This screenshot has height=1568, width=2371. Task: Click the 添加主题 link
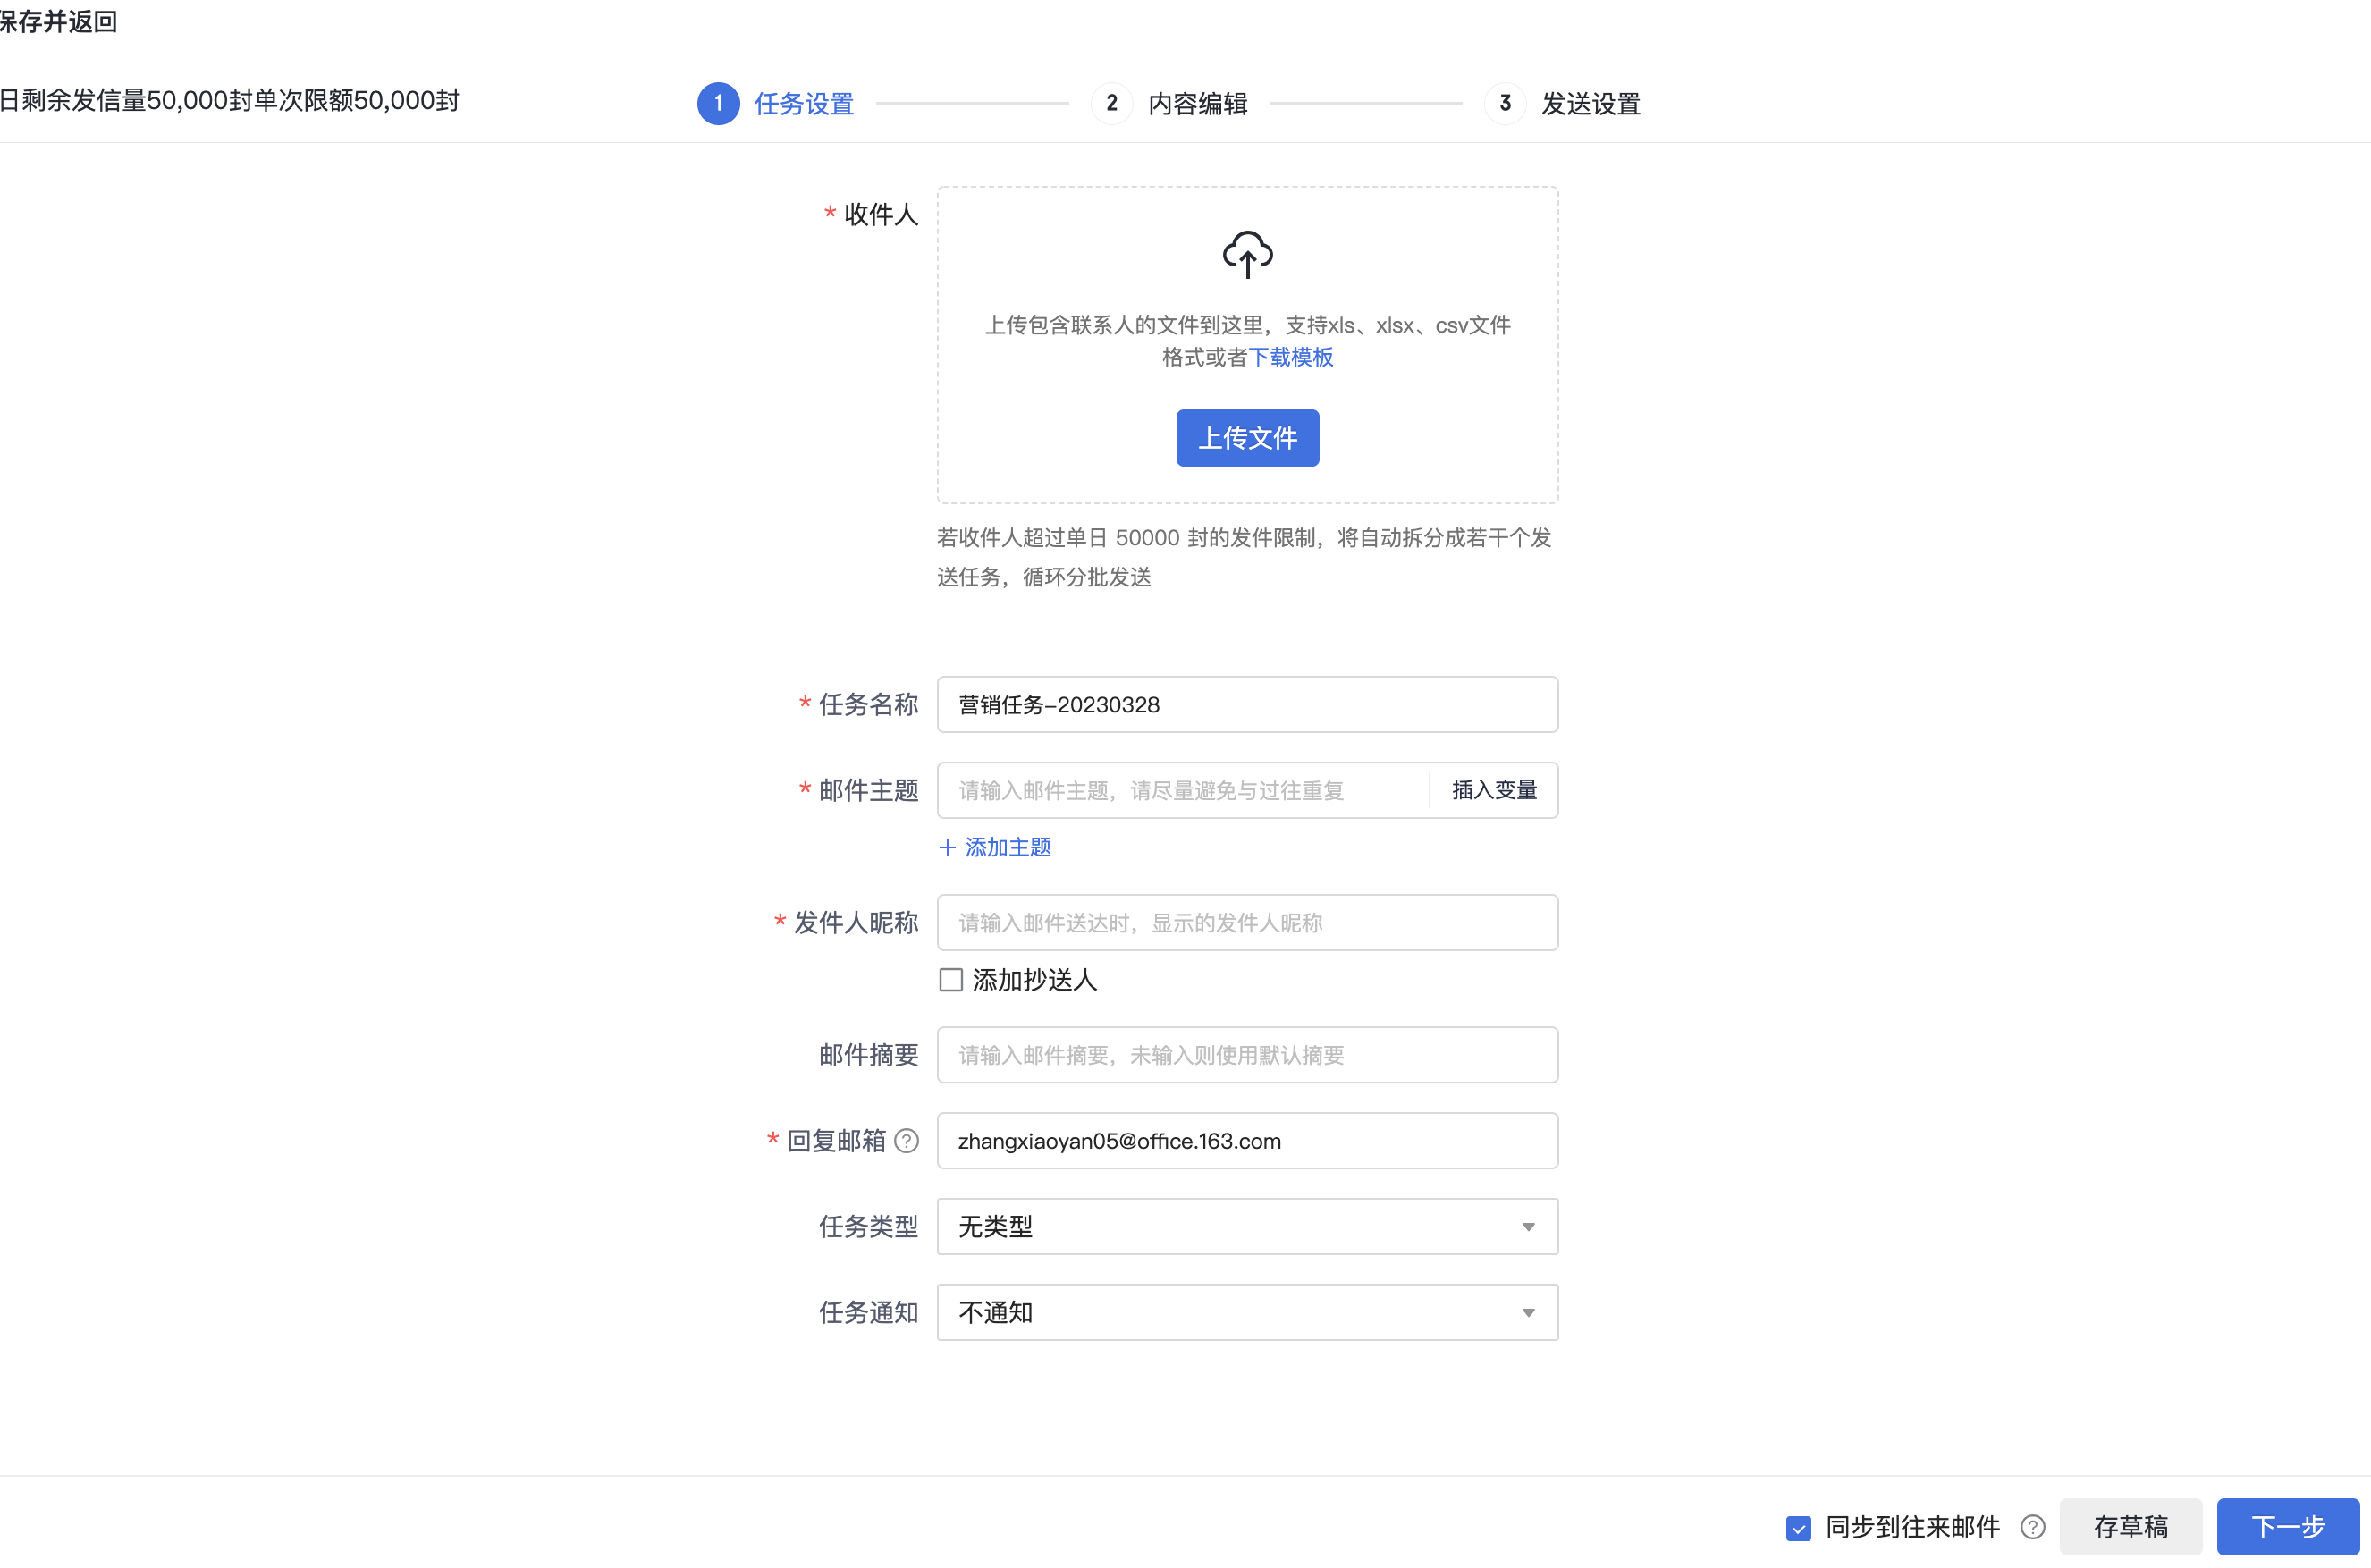coord(1007,847)
